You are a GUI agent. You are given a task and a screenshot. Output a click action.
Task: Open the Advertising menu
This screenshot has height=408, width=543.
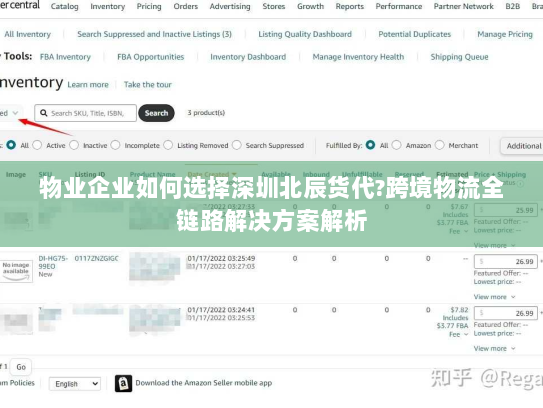[x=230, y=6]
